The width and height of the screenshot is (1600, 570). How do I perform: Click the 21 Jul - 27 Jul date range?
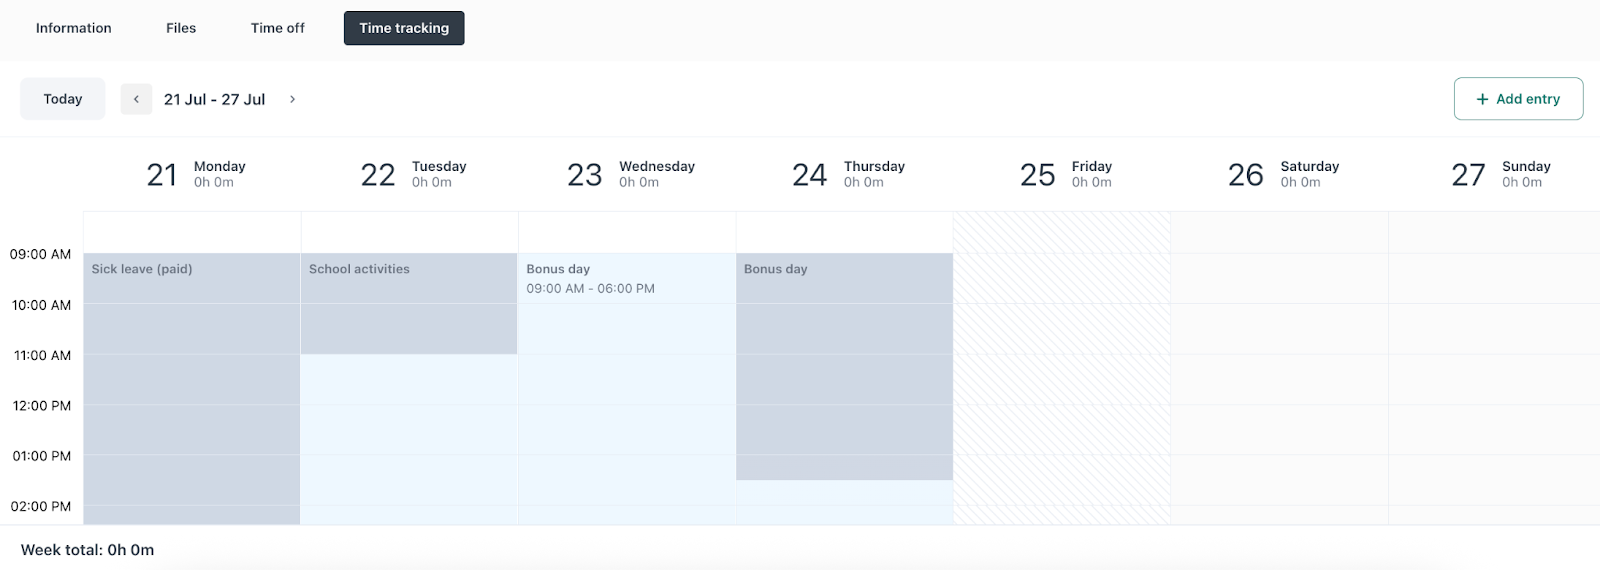[x=214, y=99]
